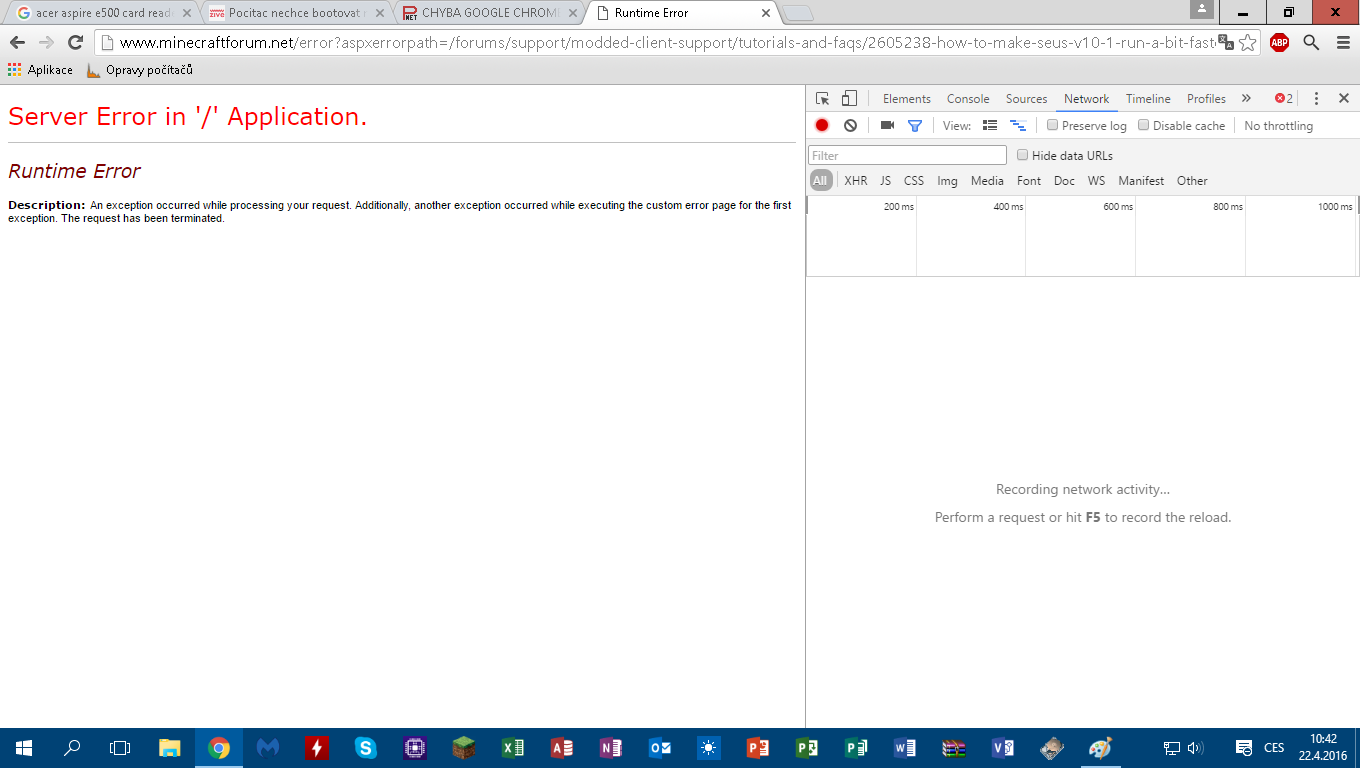Stop recording the network log
Screen dimensions: 1360x768
[x=822, y=125]
